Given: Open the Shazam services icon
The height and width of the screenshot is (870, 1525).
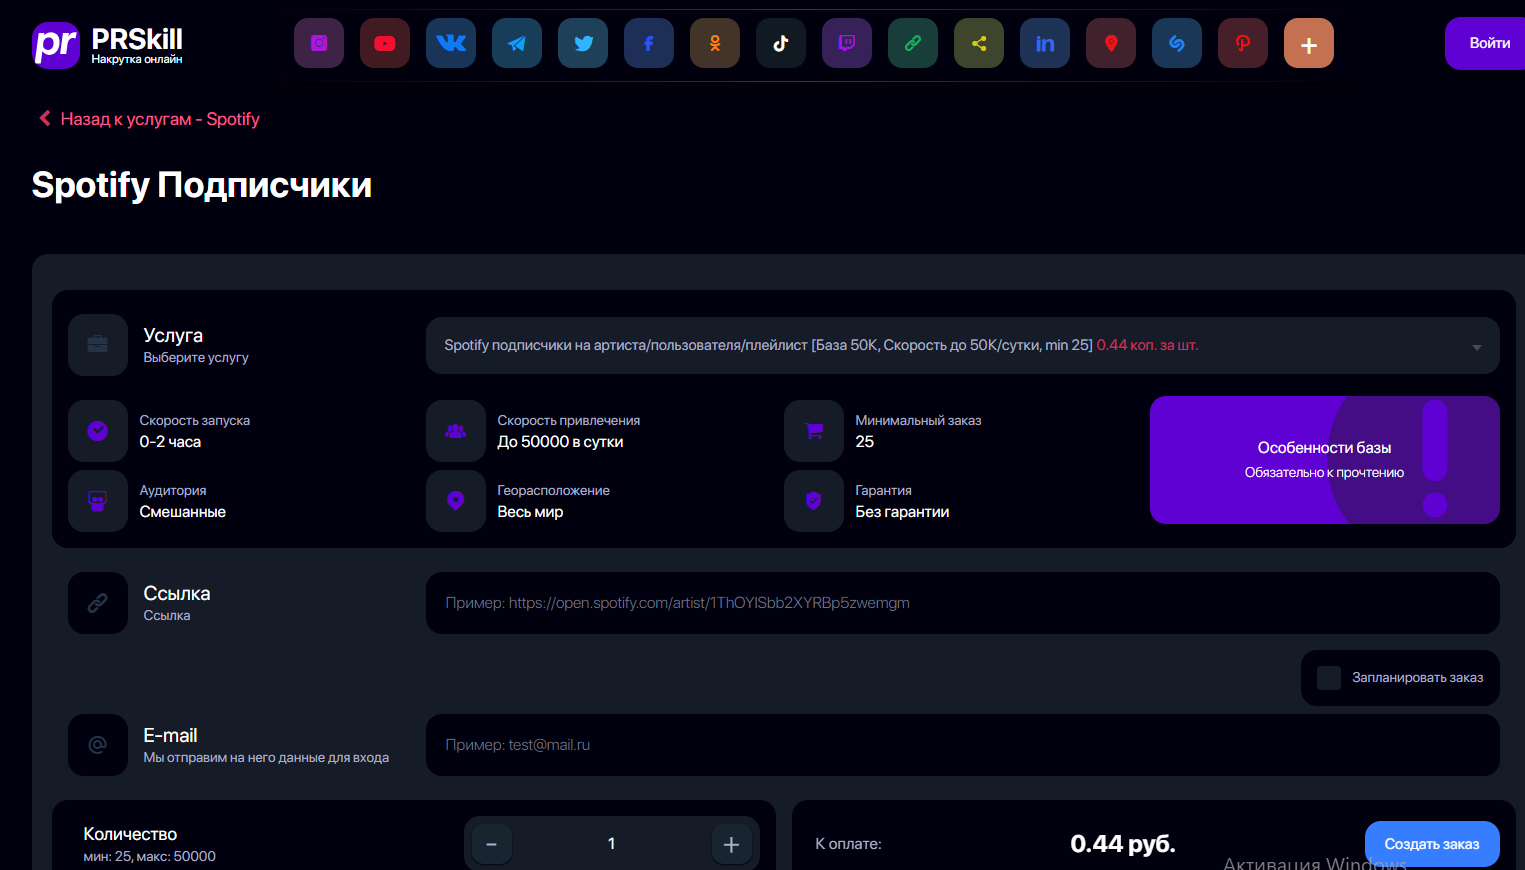Looking at the screenshot, I should pyautogui.click(x=1177, y=43).
